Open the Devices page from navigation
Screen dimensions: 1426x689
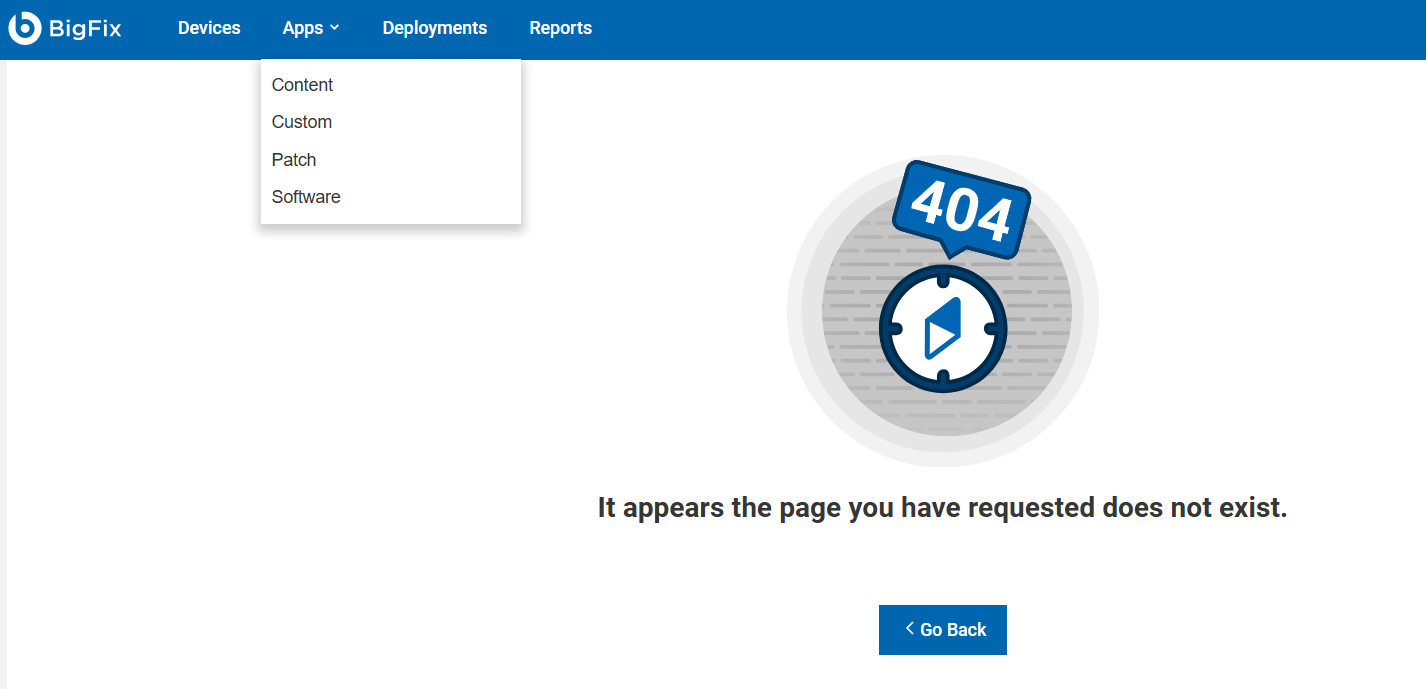(x=209, y=28)
